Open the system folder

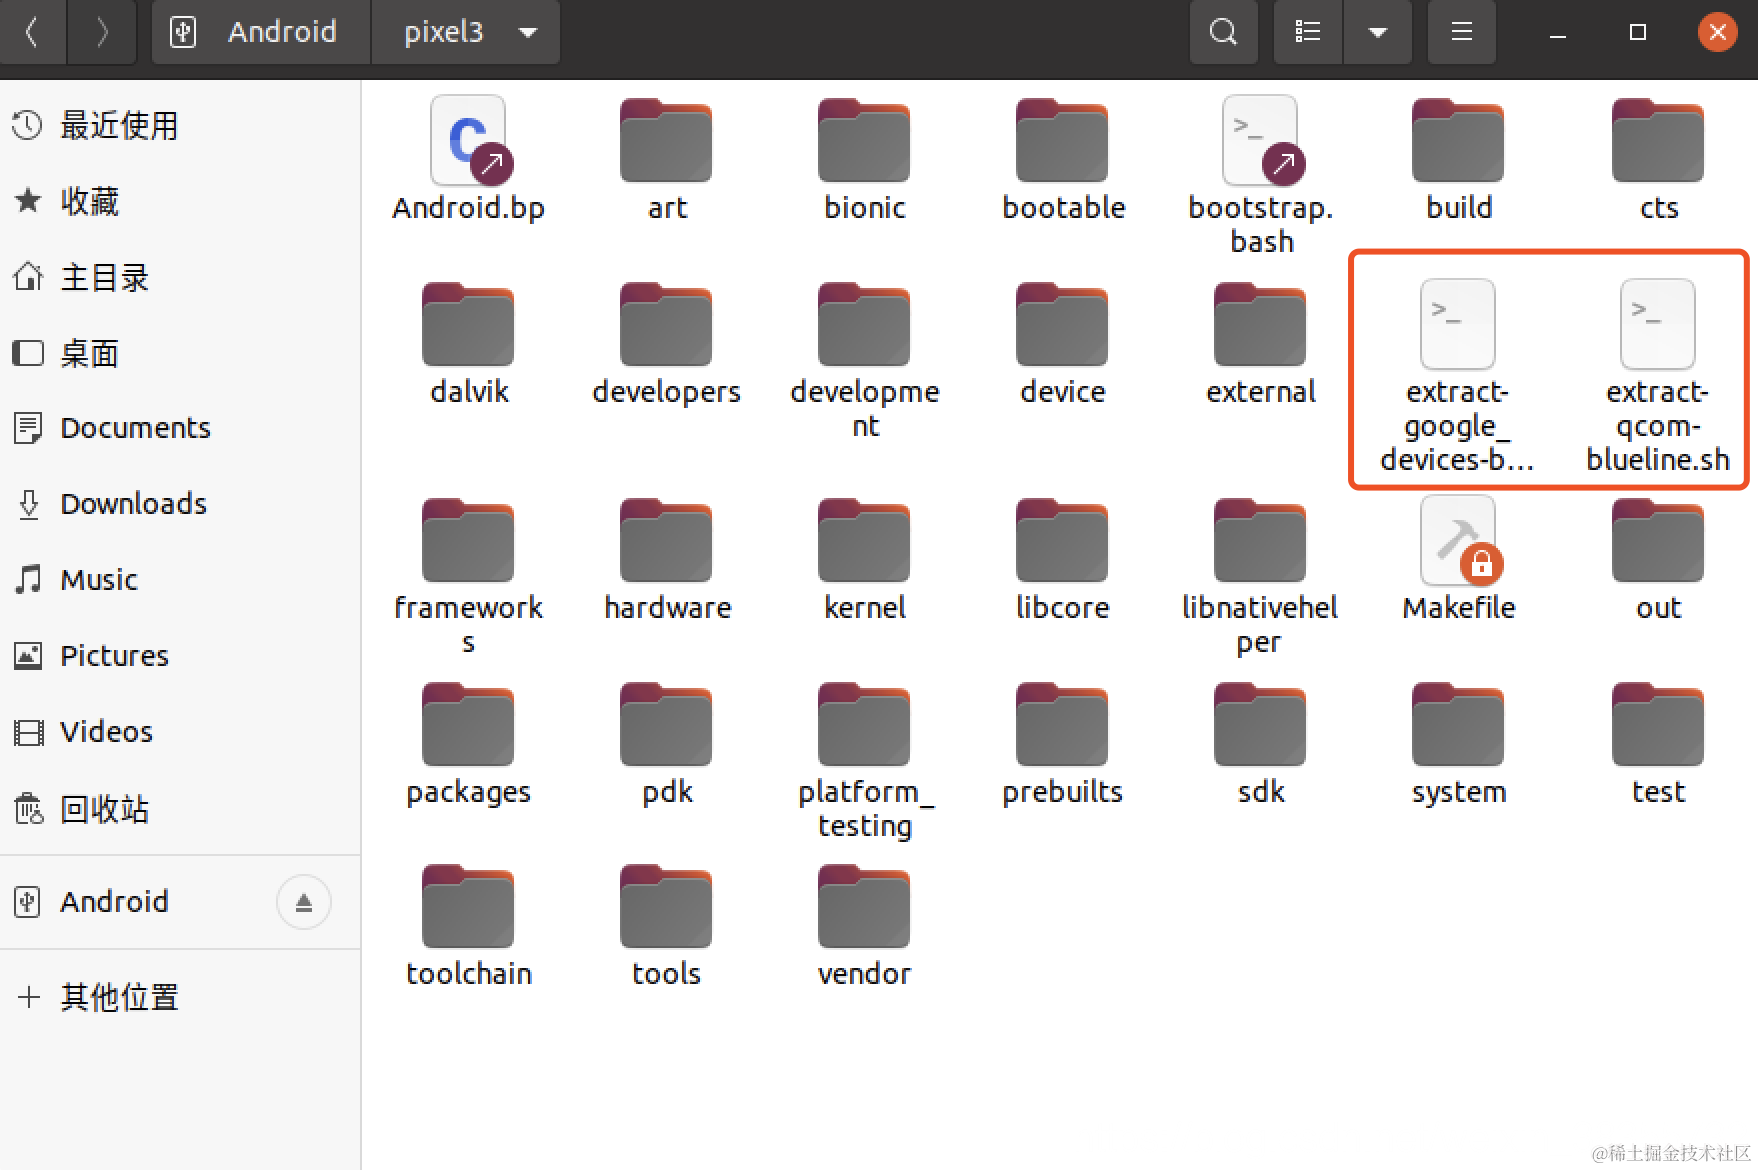point(1458,724)
